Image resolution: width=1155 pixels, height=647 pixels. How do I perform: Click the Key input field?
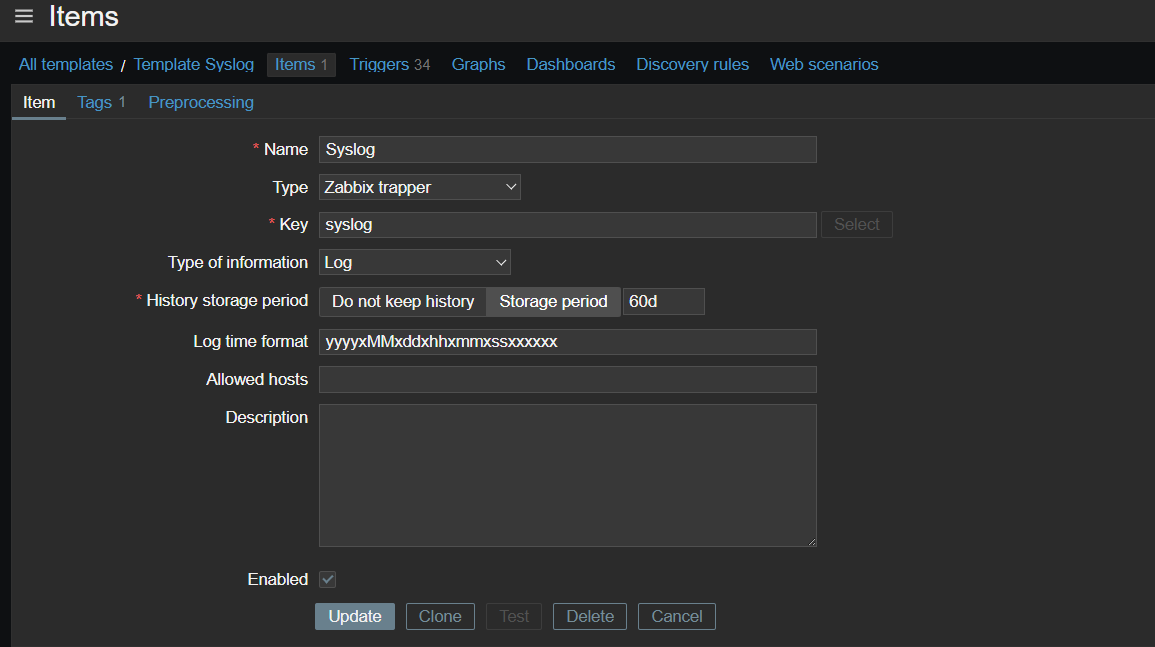[x=567, y=225]
